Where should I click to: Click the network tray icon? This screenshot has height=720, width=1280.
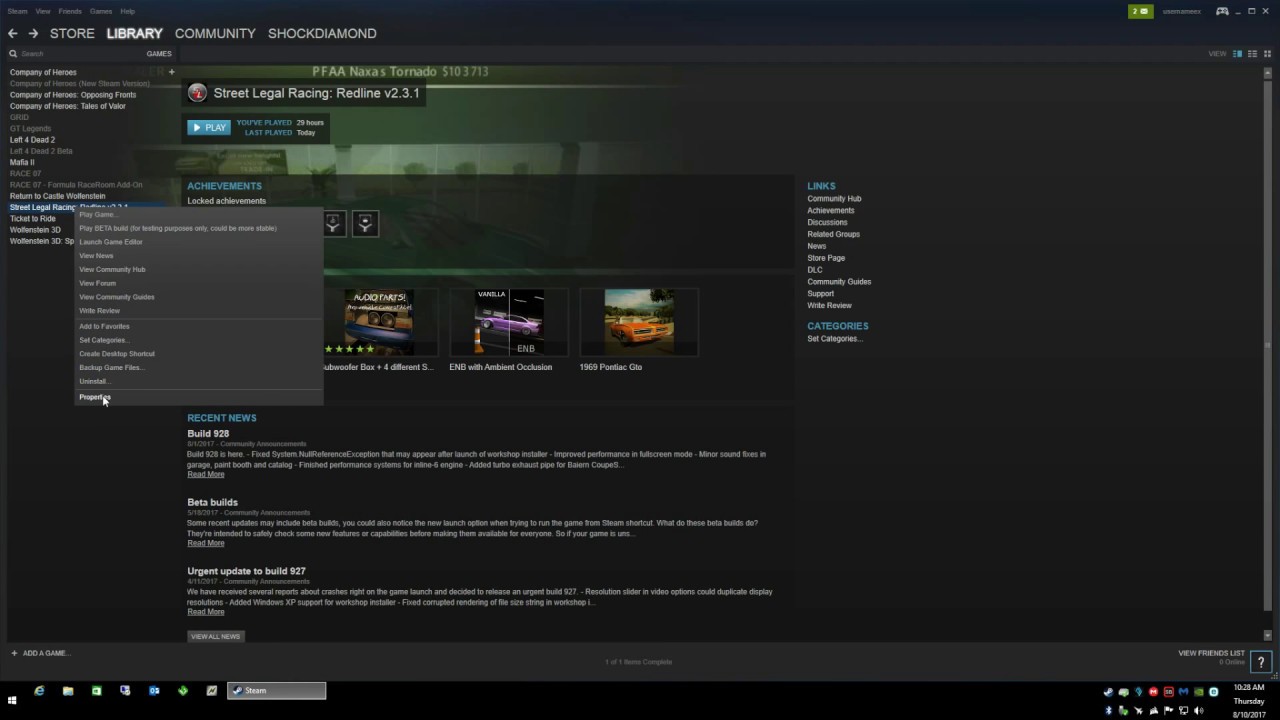(1183, 711)
